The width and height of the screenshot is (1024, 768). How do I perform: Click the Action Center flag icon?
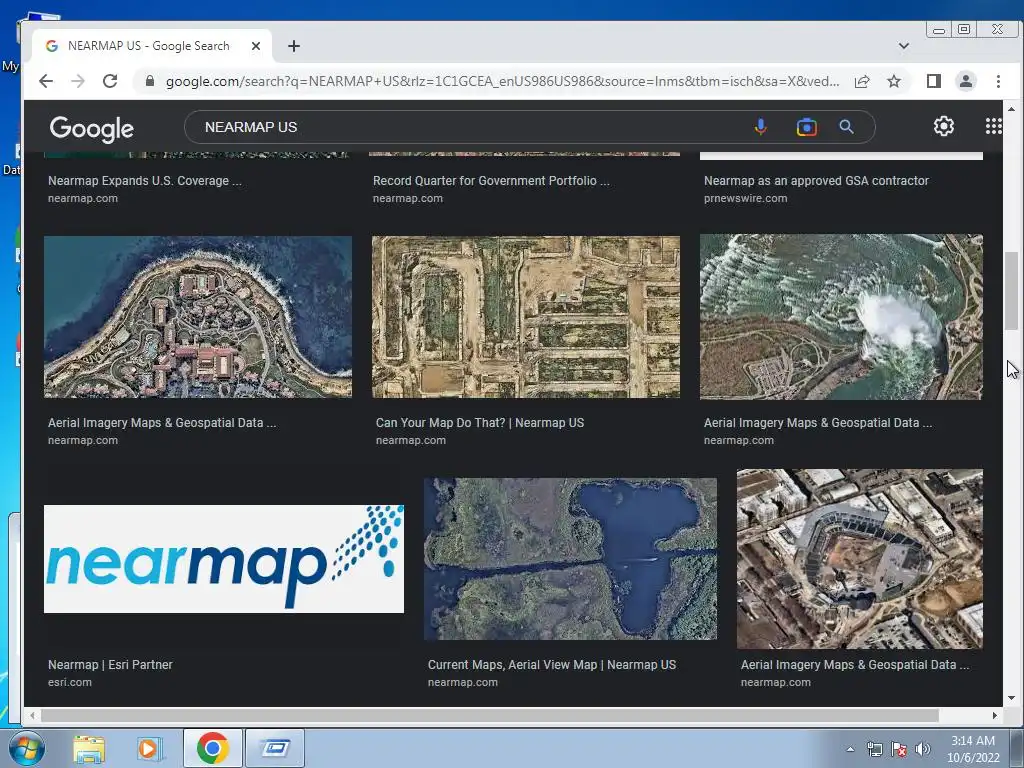899,749
